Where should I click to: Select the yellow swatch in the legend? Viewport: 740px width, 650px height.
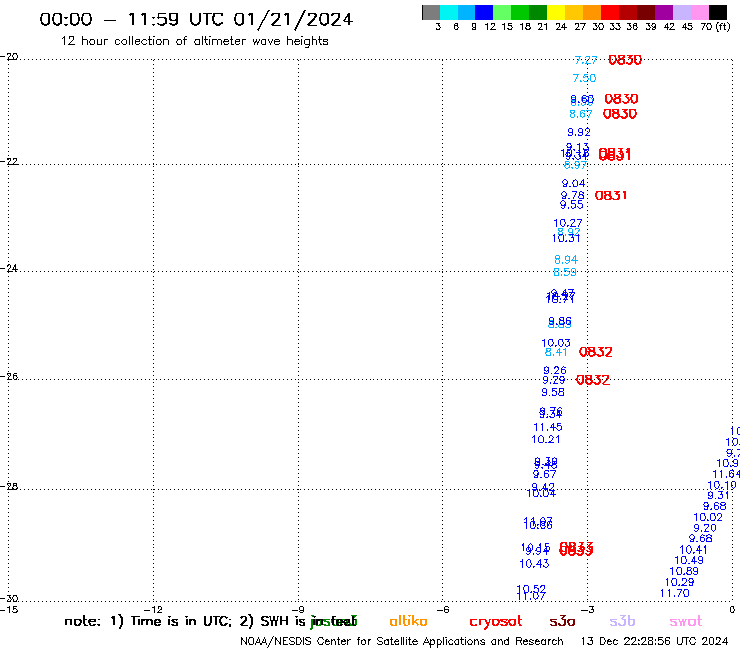[555, 12]
